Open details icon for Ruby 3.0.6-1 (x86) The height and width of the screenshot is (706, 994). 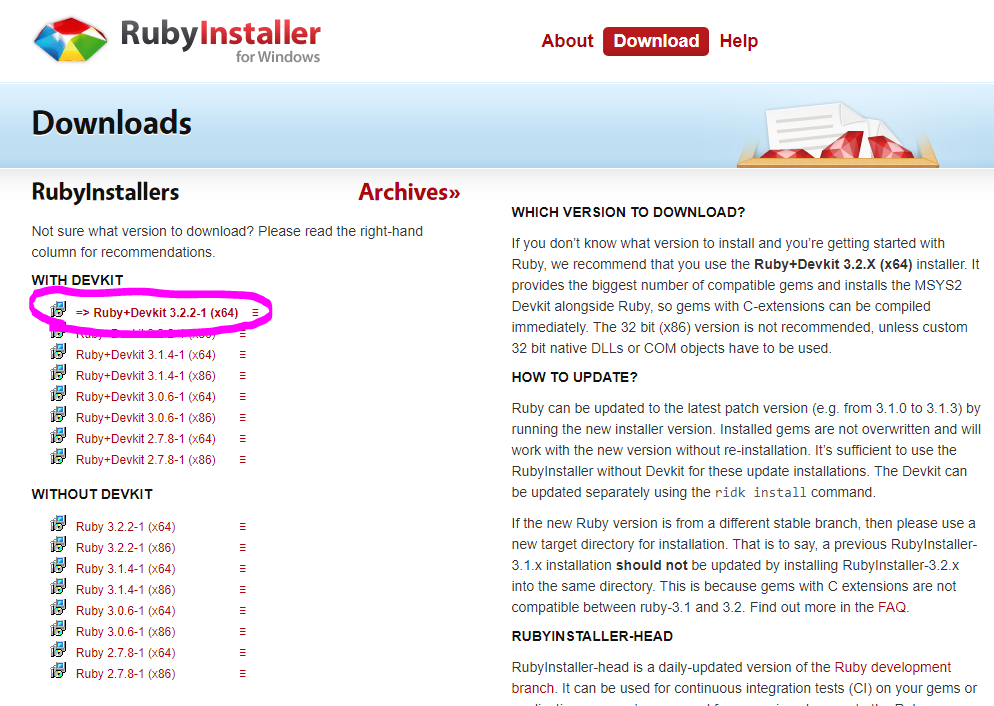click(242, 631)
